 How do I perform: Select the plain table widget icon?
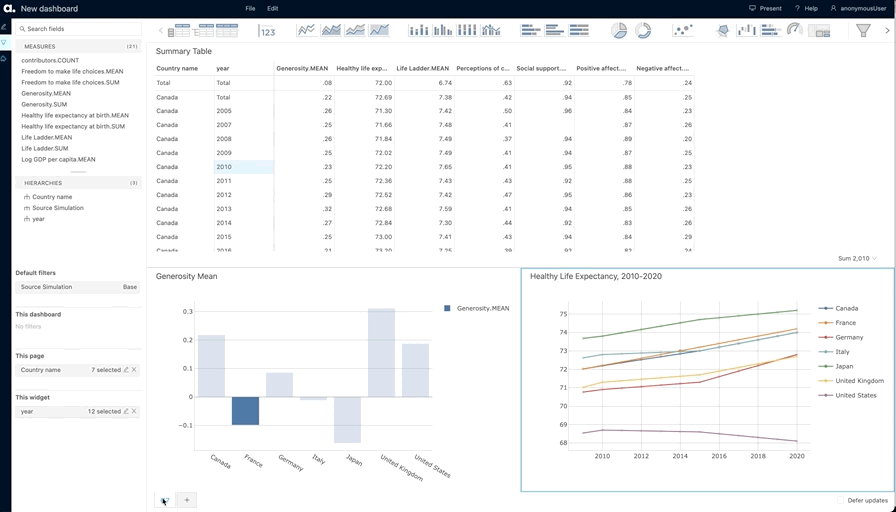[227, 30]
